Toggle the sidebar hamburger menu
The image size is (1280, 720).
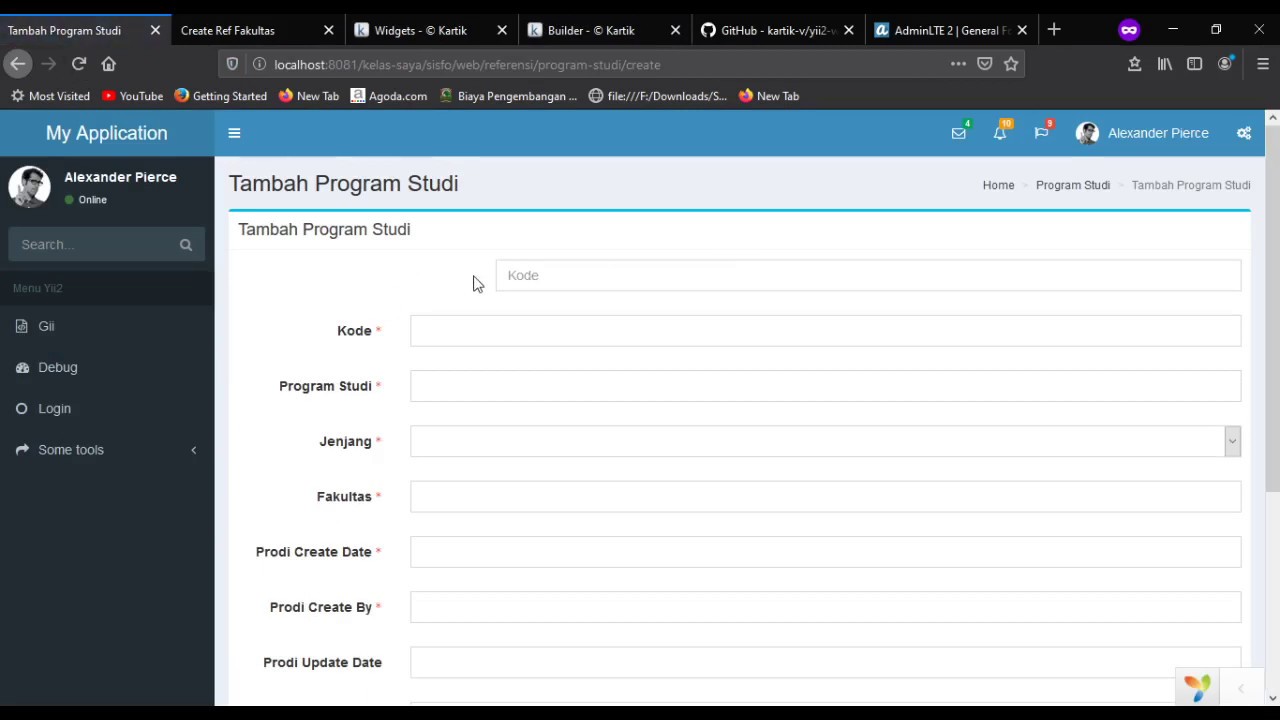tap(234, 133)
